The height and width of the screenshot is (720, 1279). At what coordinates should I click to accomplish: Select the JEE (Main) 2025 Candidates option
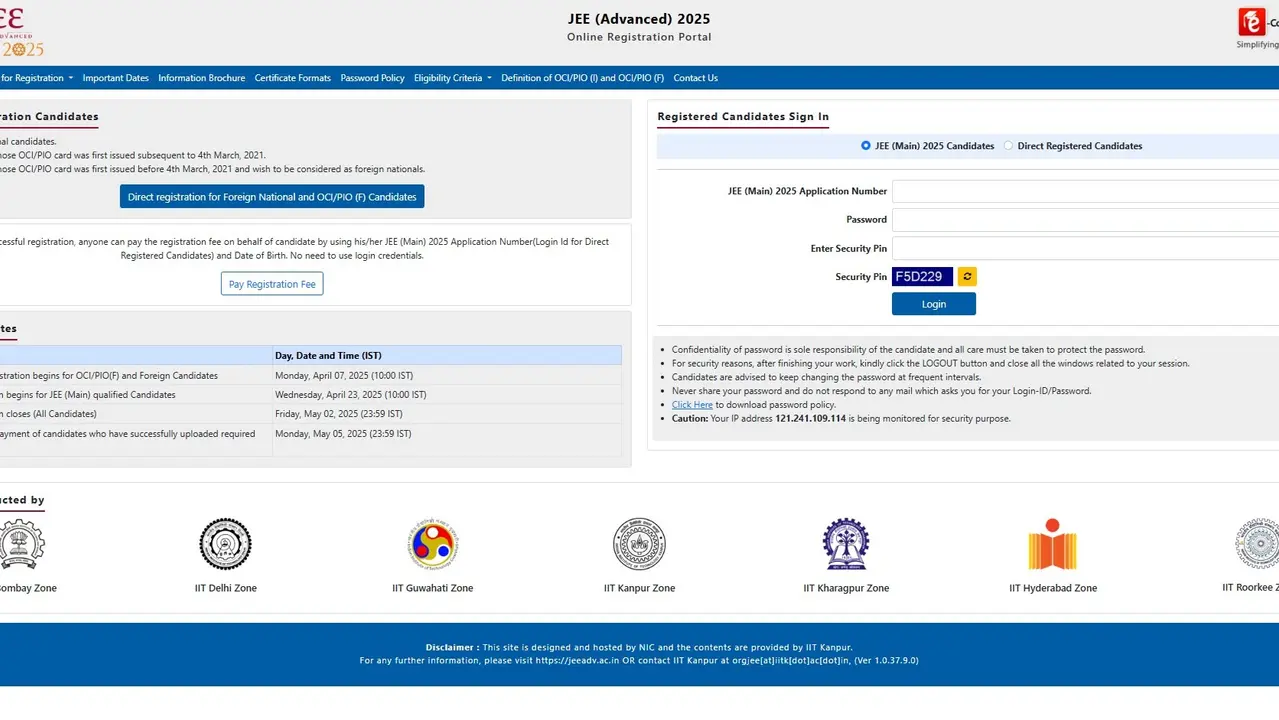pyautogui.click(x=864, y=145)
